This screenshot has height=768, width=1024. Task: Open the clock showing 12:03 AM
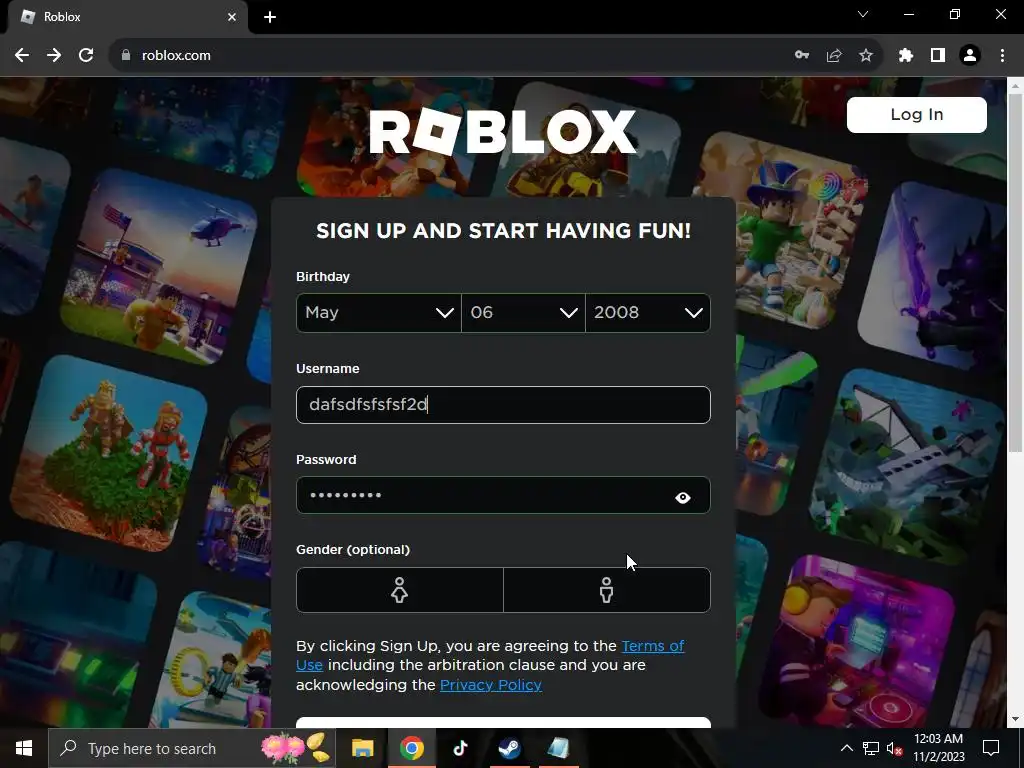(x=938, y=748)
